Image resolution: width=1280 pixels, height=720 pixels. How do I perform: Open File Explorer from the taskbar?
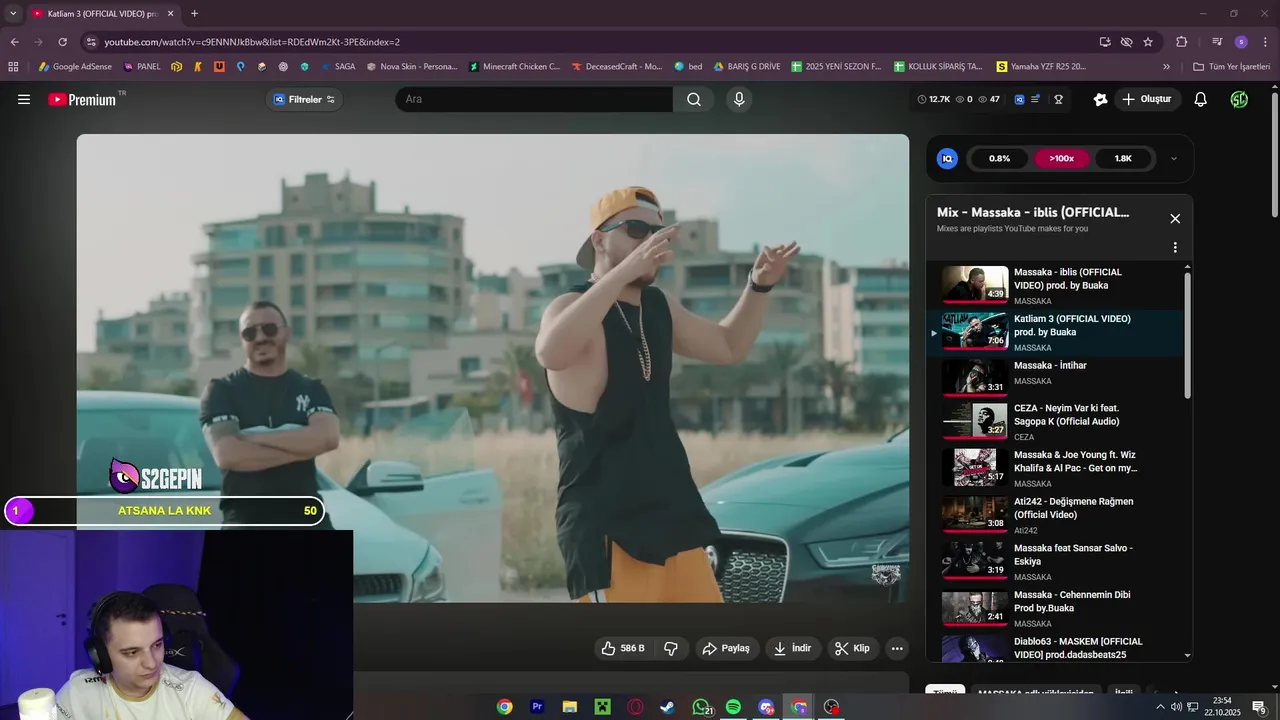pos(570,707)
